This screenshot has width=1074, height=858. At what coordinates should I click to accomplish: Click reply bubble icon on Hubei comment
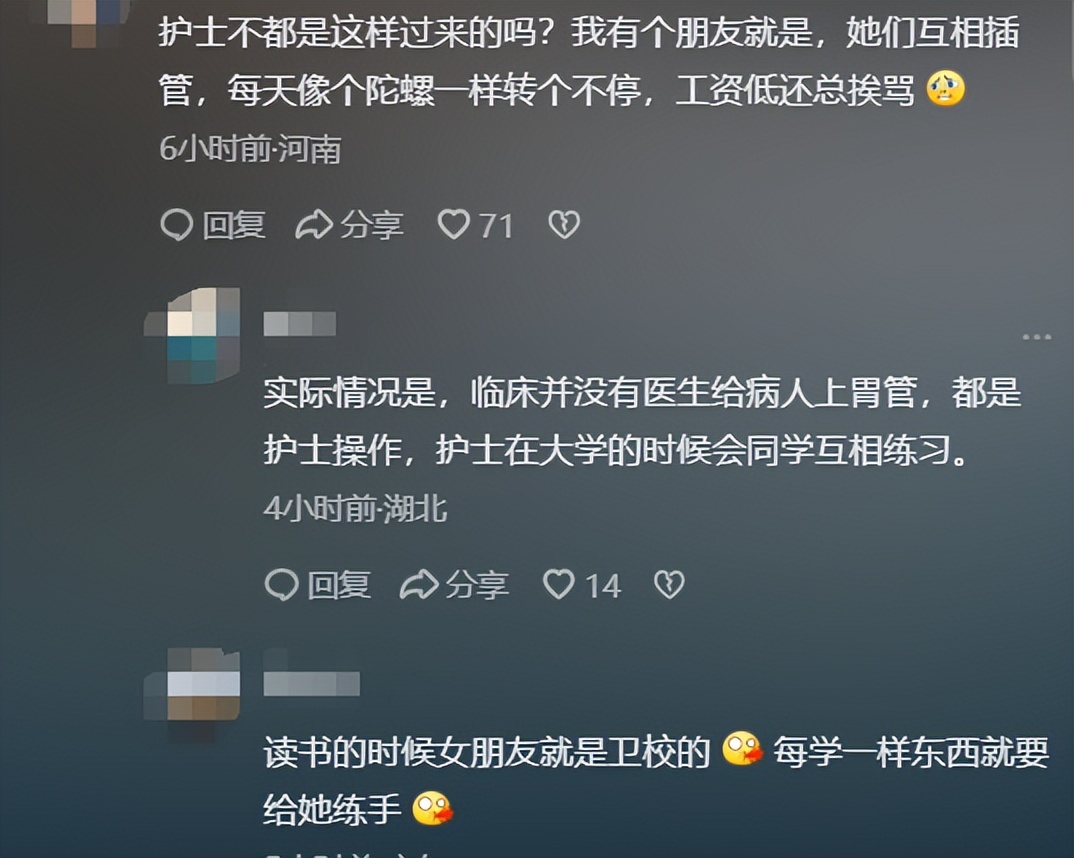(282, 585)
